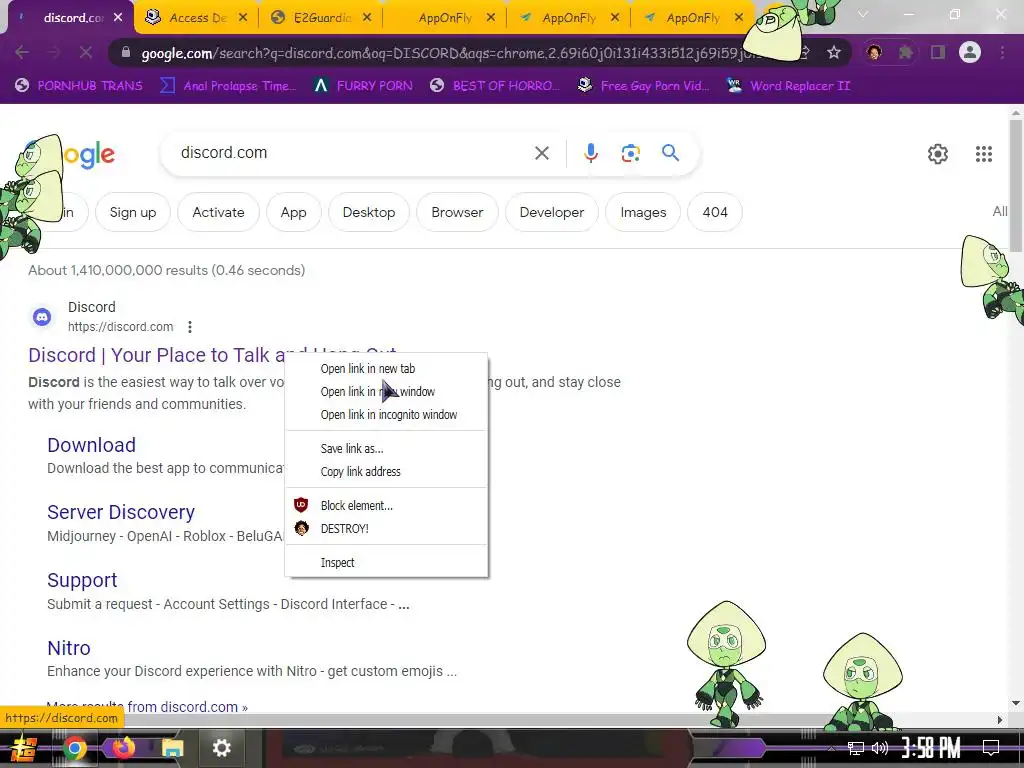The image size is (1024, 768).
Task: Open the Start menu button
Action: point(23,748)
